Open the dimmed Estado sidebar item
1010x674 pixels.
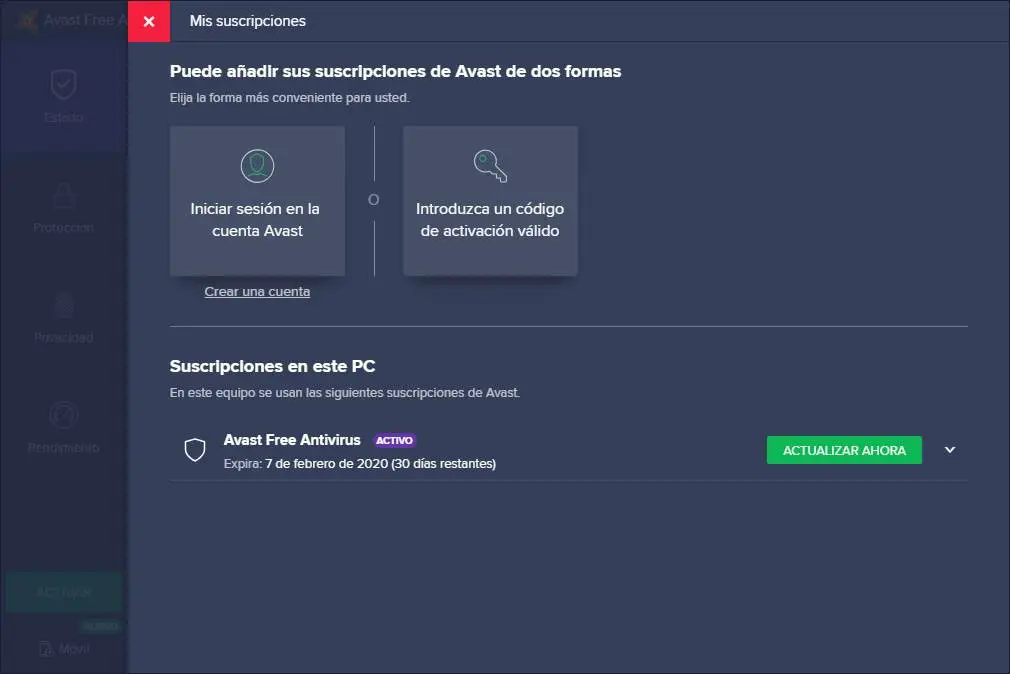click(x=64, y=97)
